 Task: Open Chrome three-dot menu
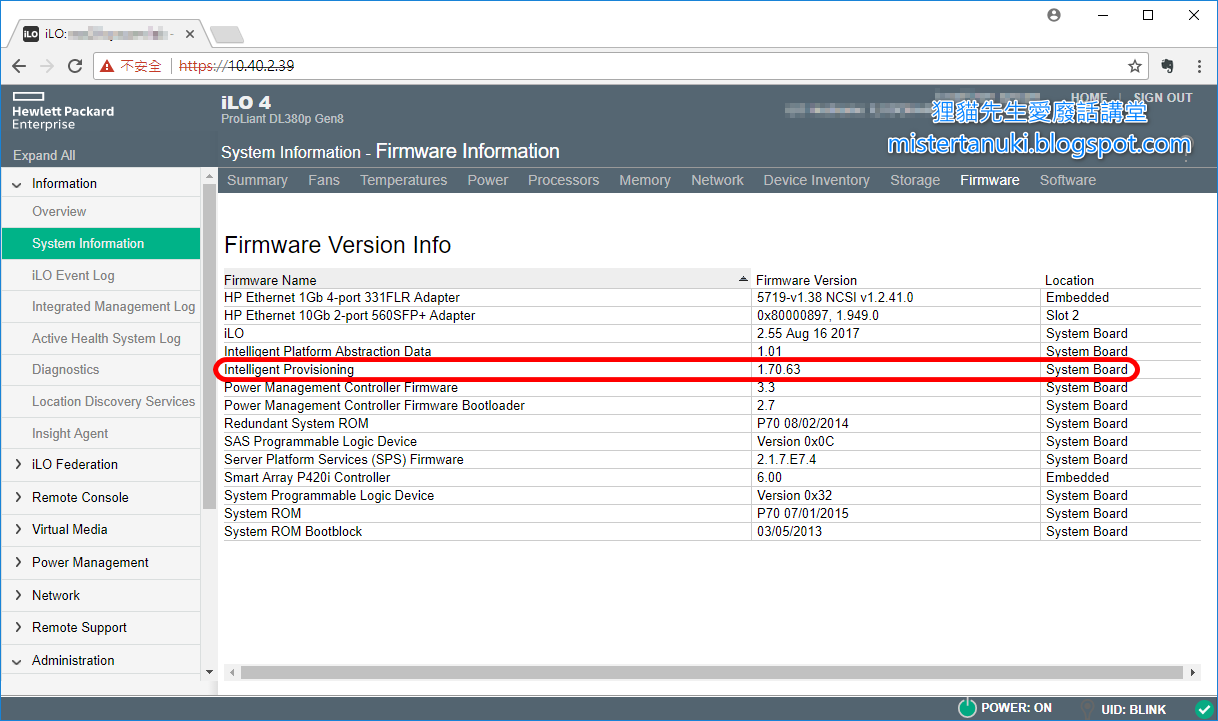click(1200, 66)
